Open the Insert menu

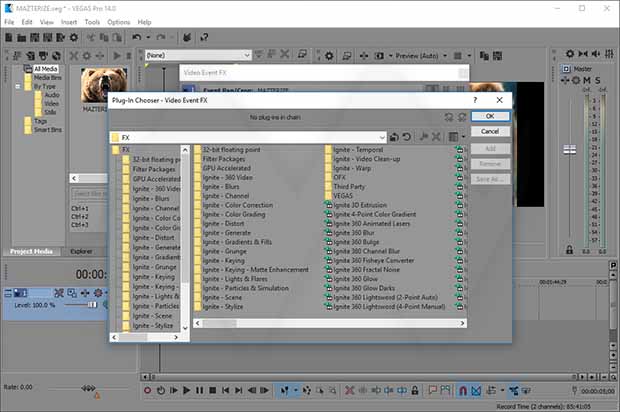pyautogui.click(x=69, y=22)
